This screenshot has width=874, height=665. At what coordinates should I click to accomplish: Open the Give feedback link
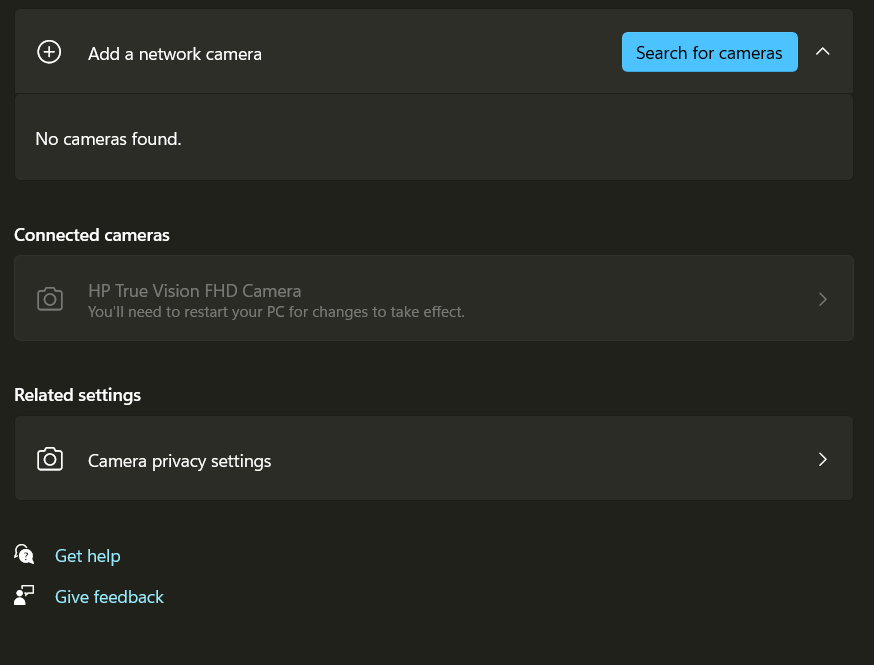[x=109, y=596]
